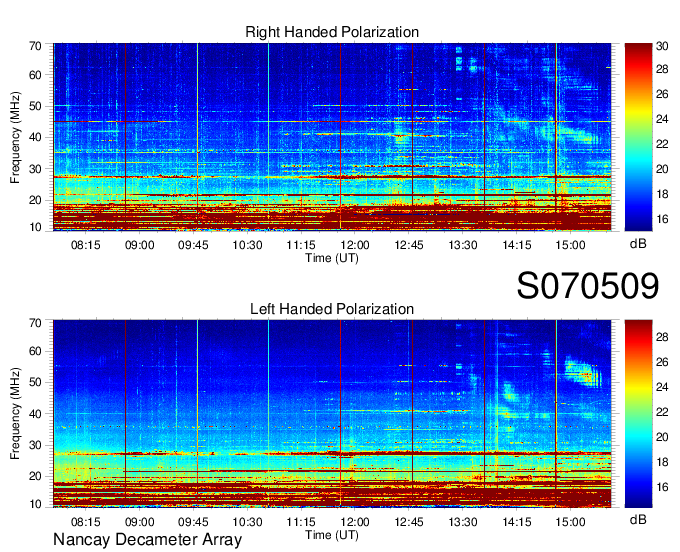Click the left-handed spectrogram plot

click(332, 414)
